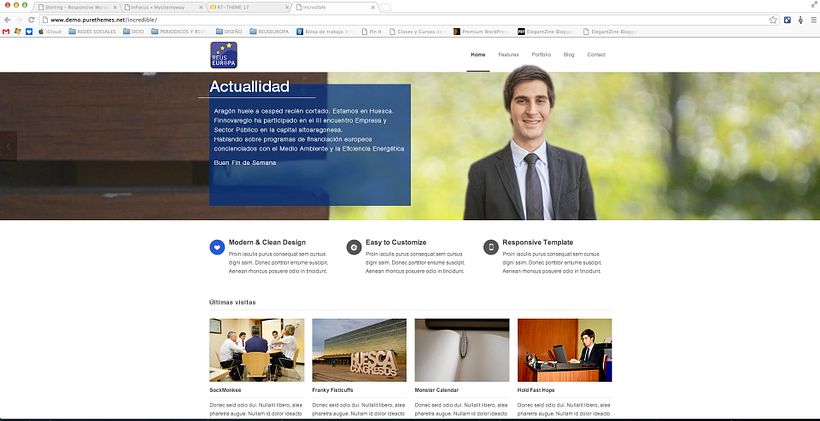The width and height of the screenshot is (820, 421).
Task: Open the first ElegantZine Blogger bookmark
Action: pos(546,31)
